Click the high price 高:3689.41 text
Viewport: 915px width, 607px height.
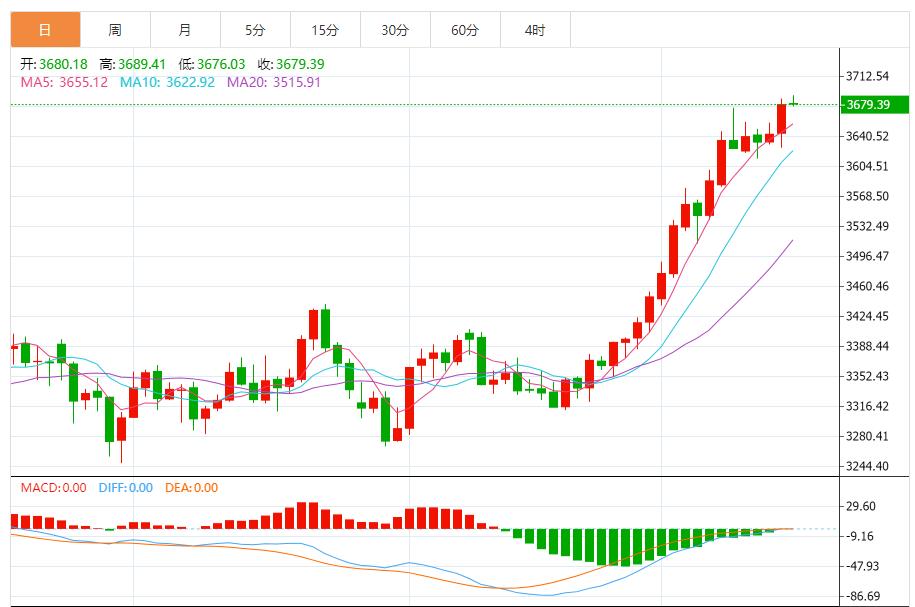135,64
